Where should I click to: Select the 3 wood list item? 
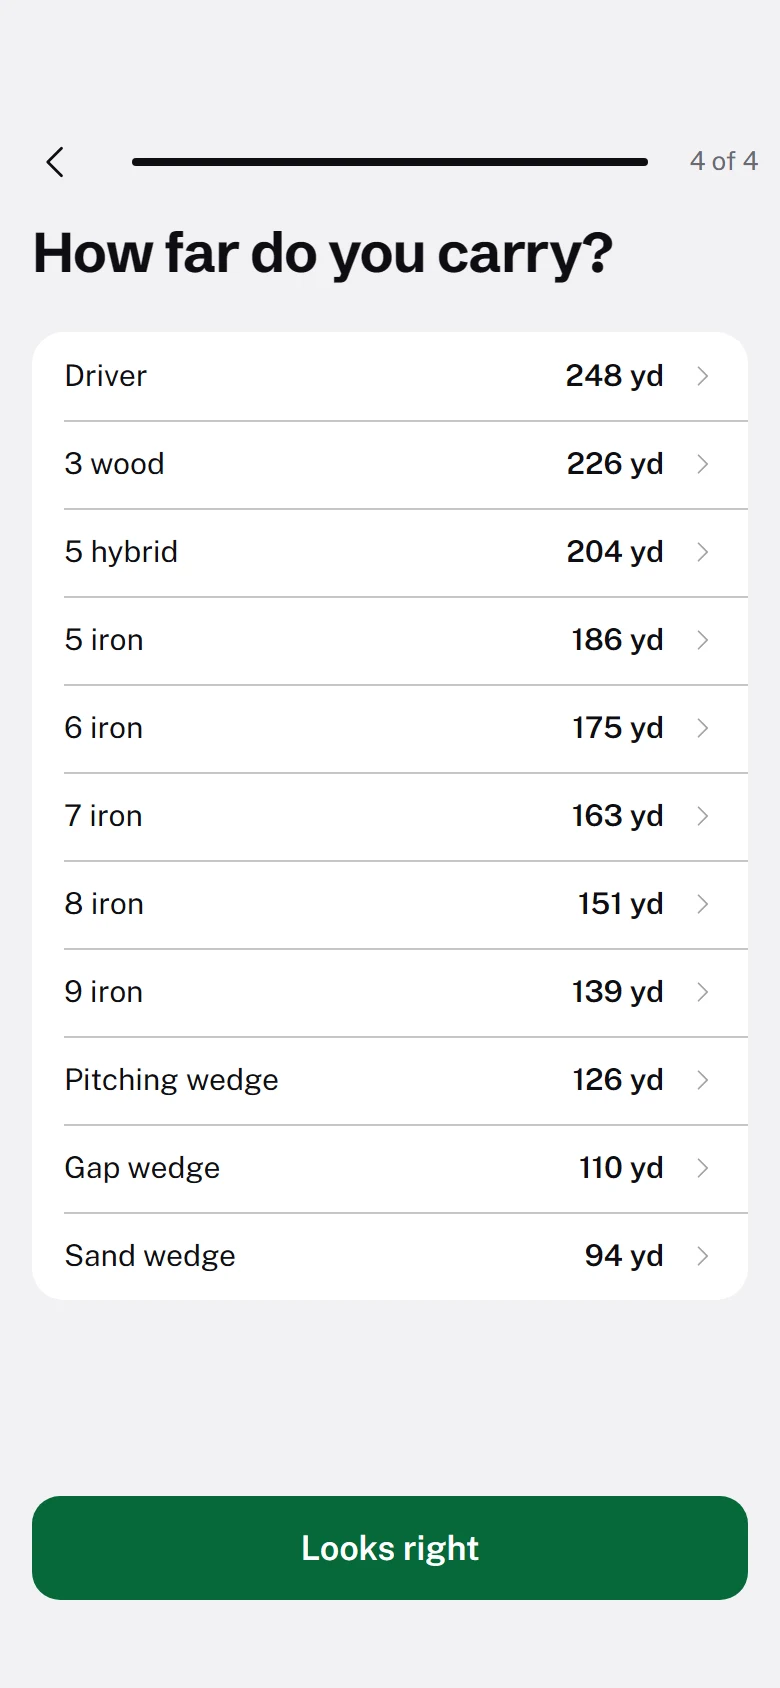pos(390,464)
